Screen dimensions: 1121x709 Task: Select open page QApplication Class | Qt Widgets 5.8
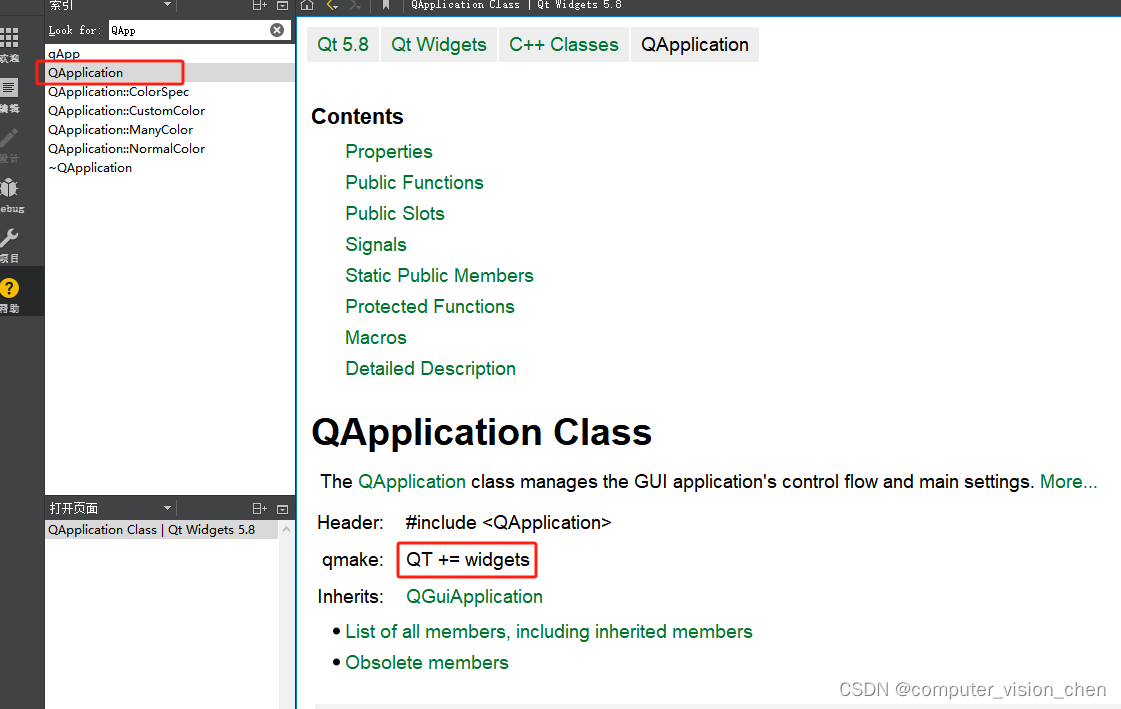pos(162,530)
